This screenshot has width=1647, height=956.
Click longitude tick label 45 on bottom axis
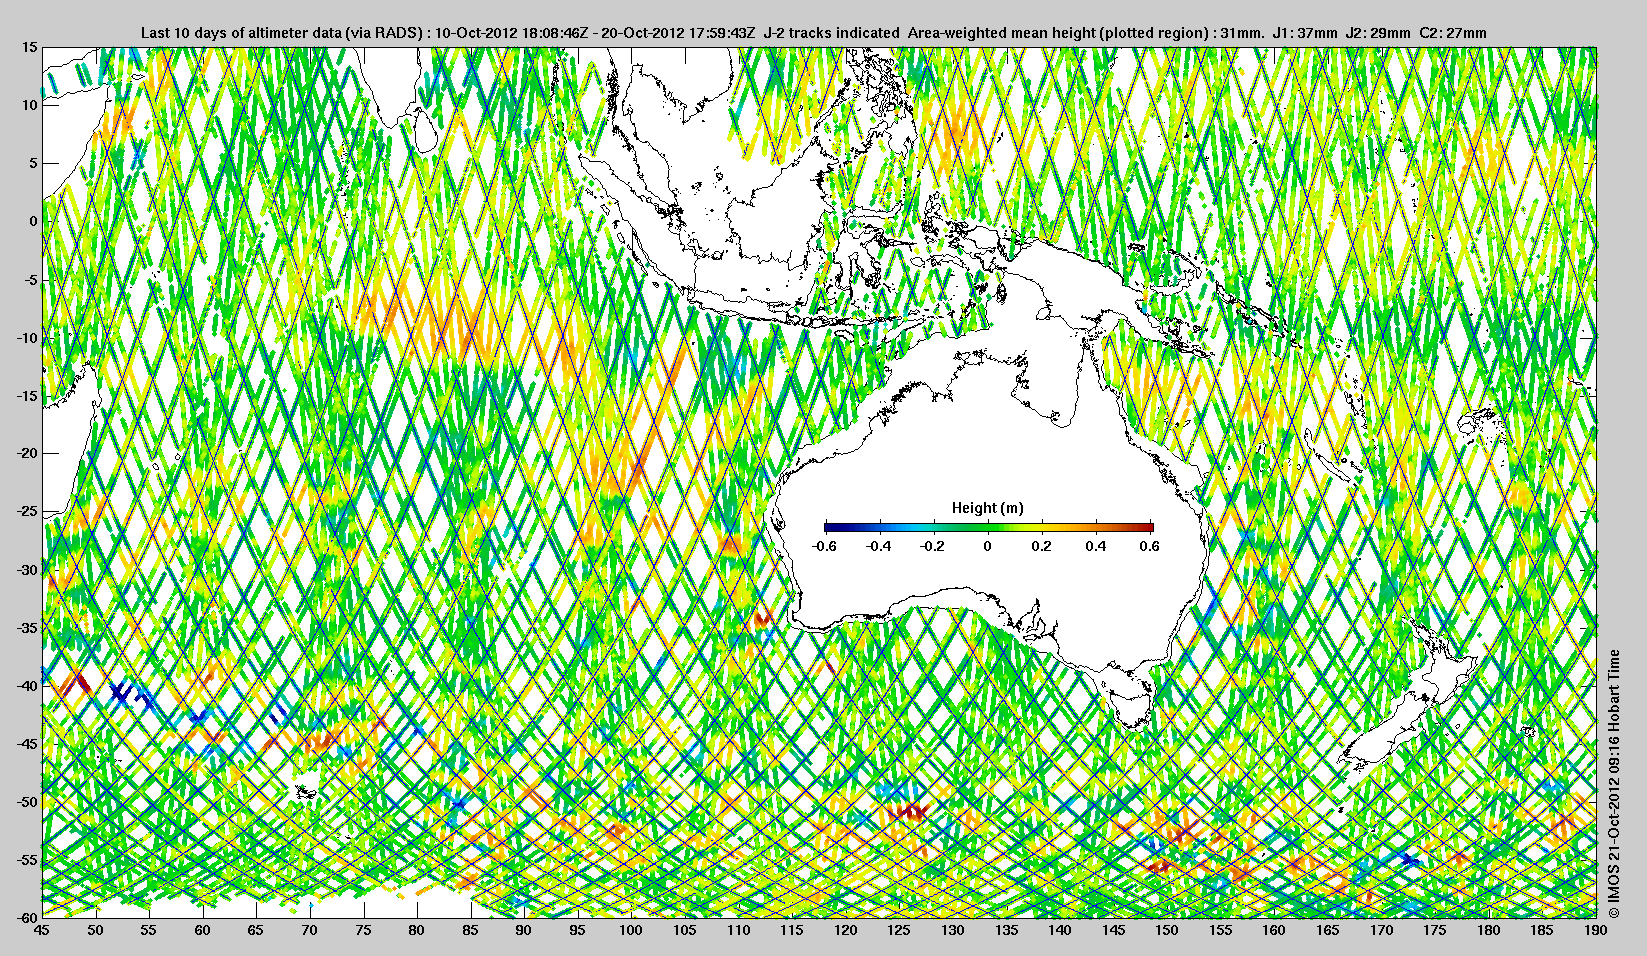coord(42,930)
